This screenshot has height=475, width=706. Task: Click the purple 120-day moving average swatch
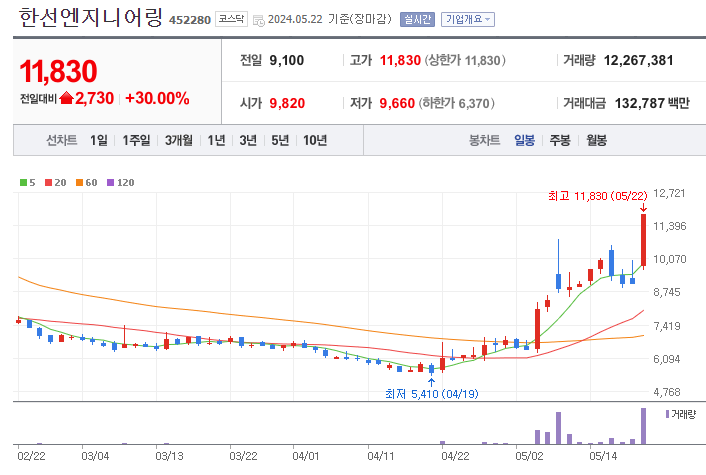(x=110, y=182)
